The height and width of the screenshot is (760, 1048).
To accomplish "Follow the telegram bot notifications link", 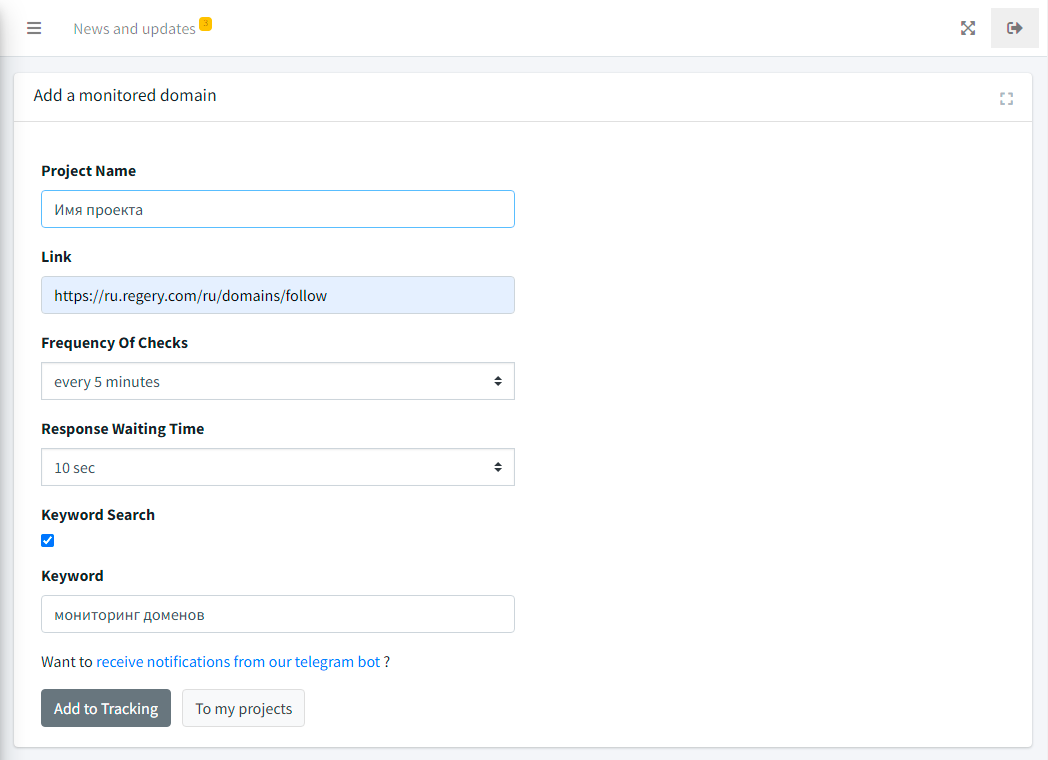I will (x=238, y=662).
